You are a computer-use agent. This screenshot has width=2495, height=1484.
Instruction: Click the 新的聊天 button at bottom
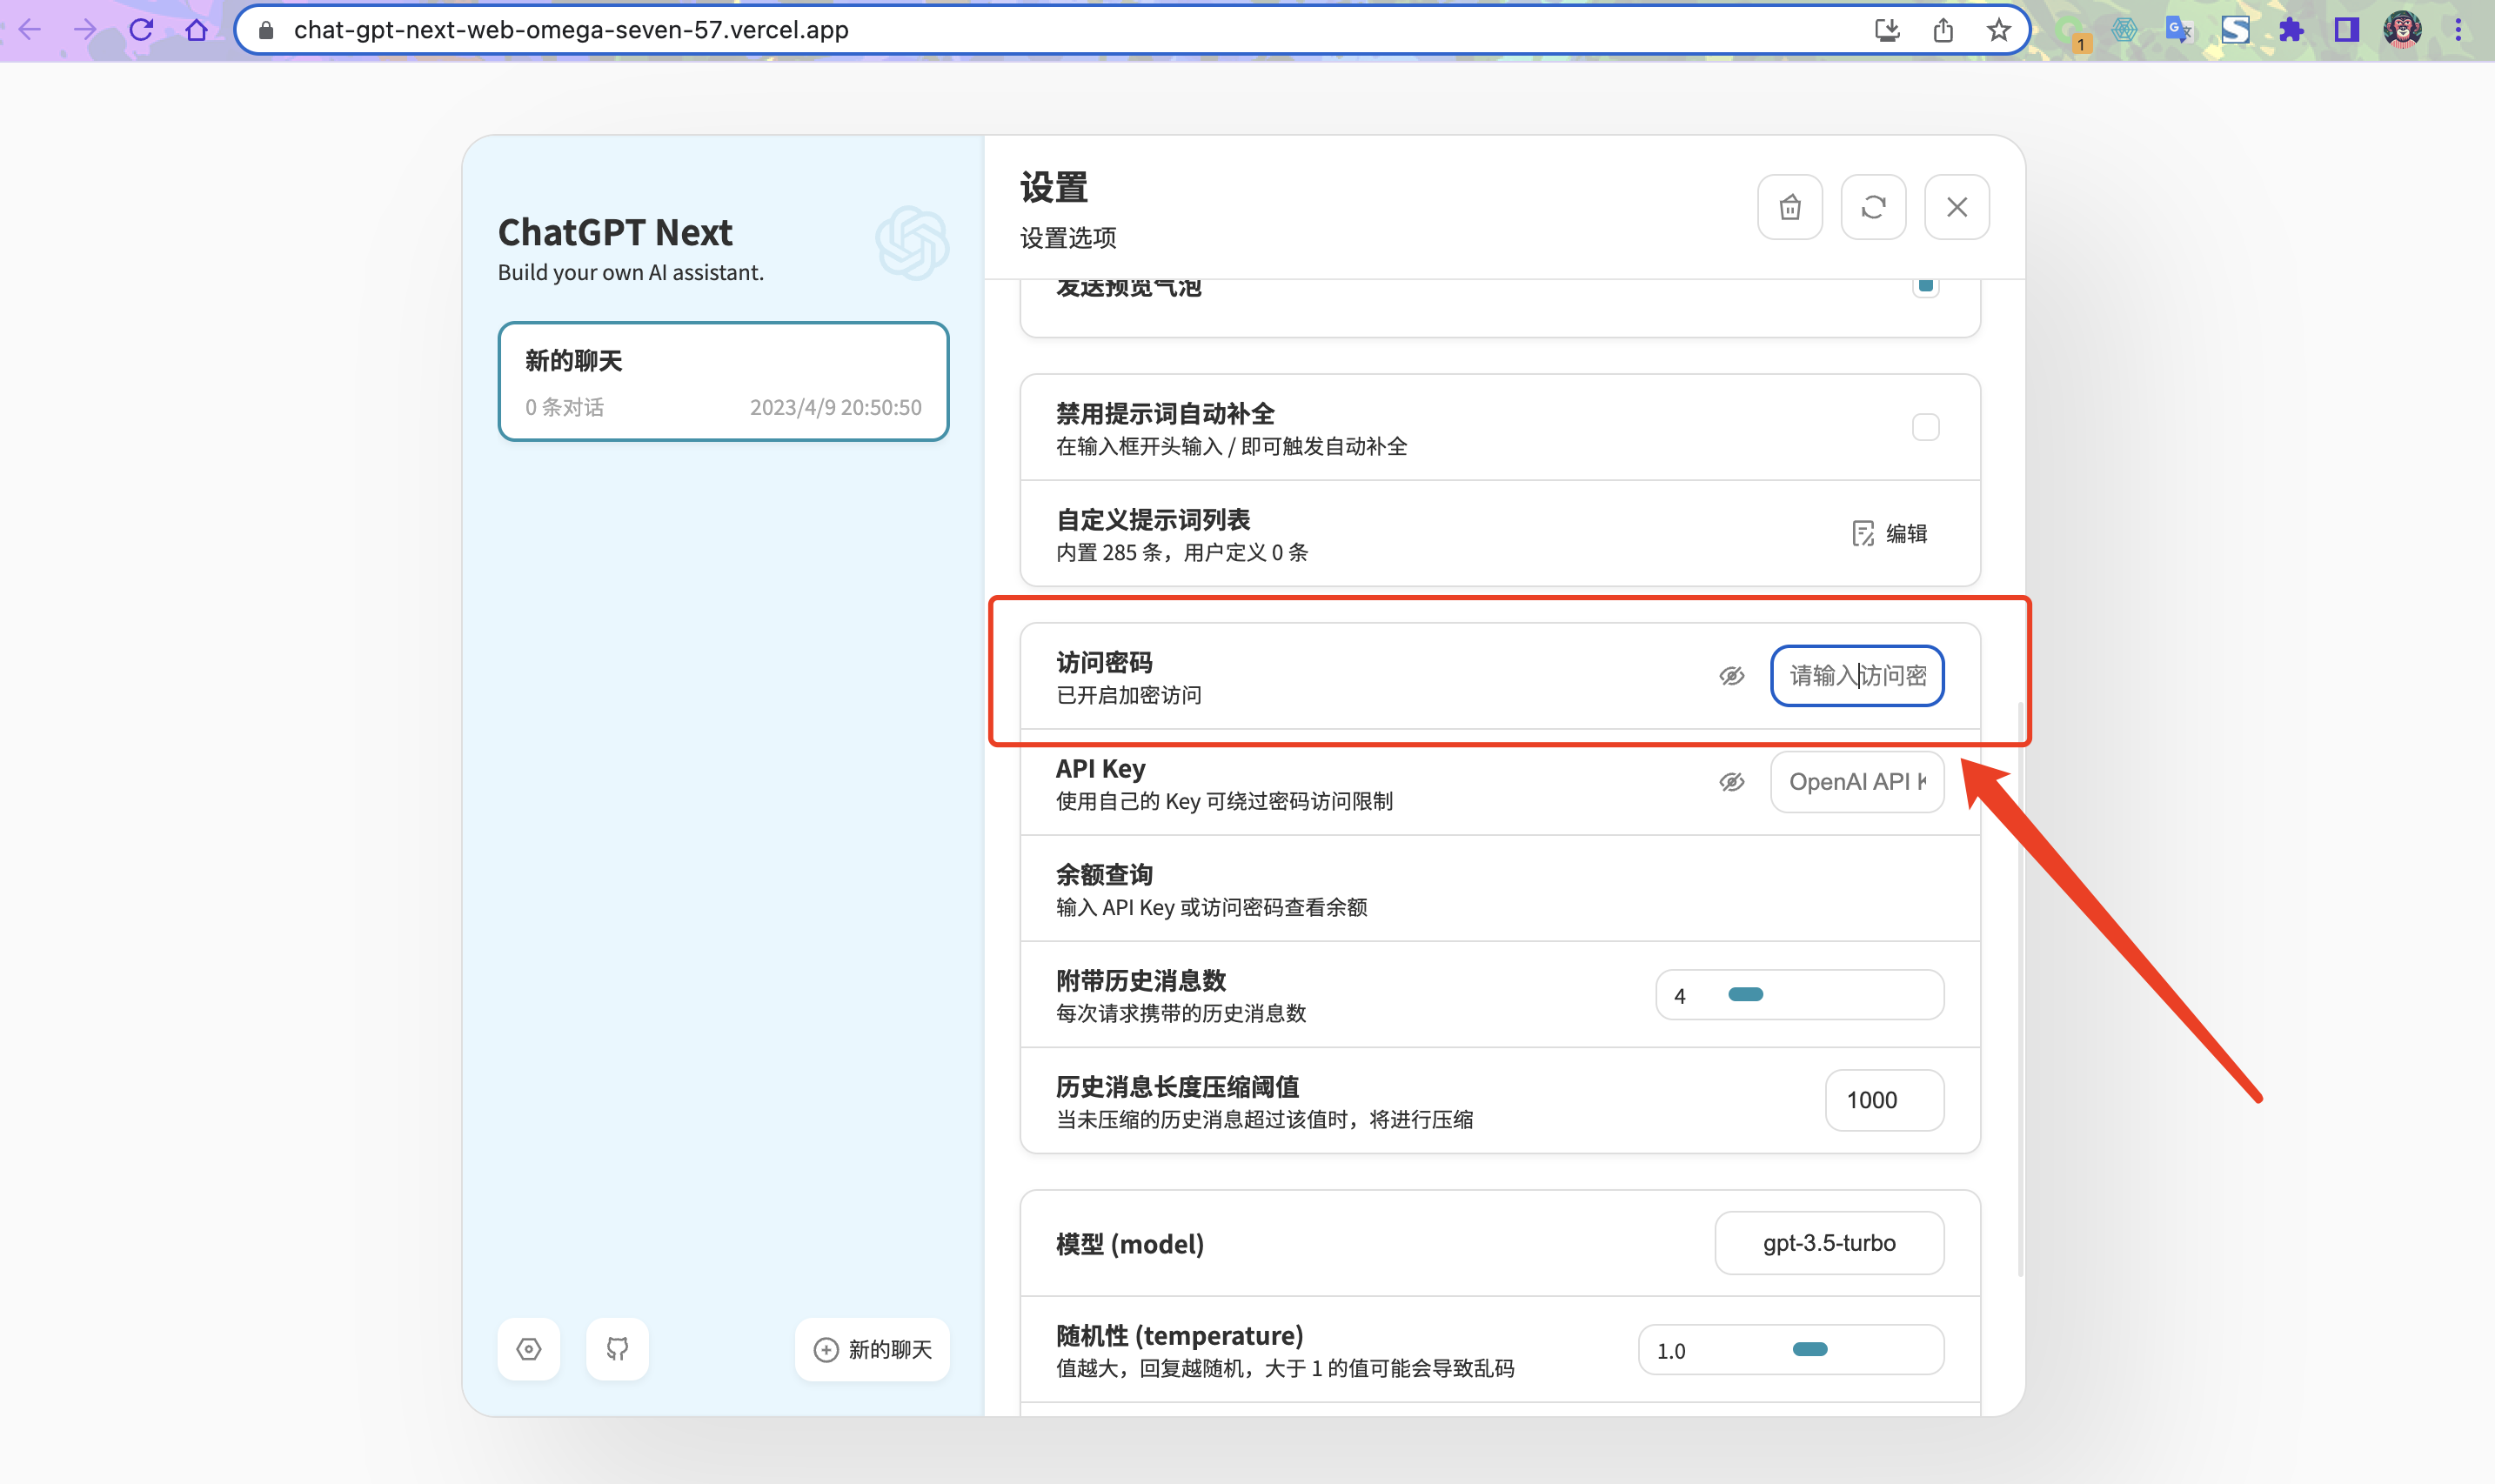(872, 1349)
